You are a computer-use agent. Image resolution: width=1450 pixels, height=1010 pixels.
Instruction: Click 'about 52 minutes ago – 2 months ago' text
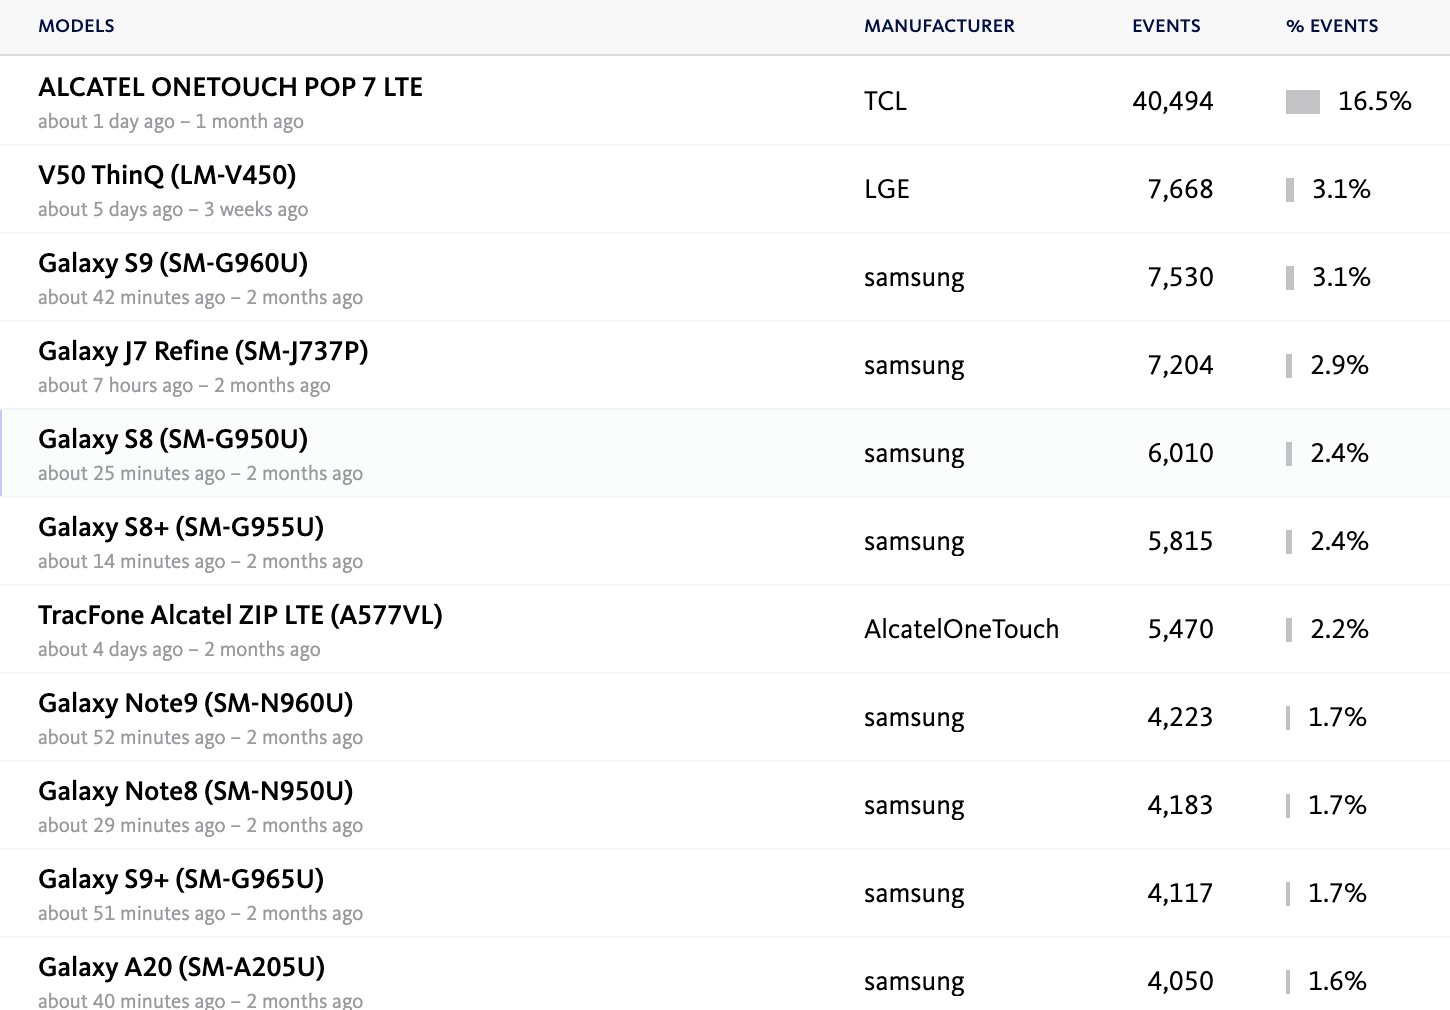point(200,738)
